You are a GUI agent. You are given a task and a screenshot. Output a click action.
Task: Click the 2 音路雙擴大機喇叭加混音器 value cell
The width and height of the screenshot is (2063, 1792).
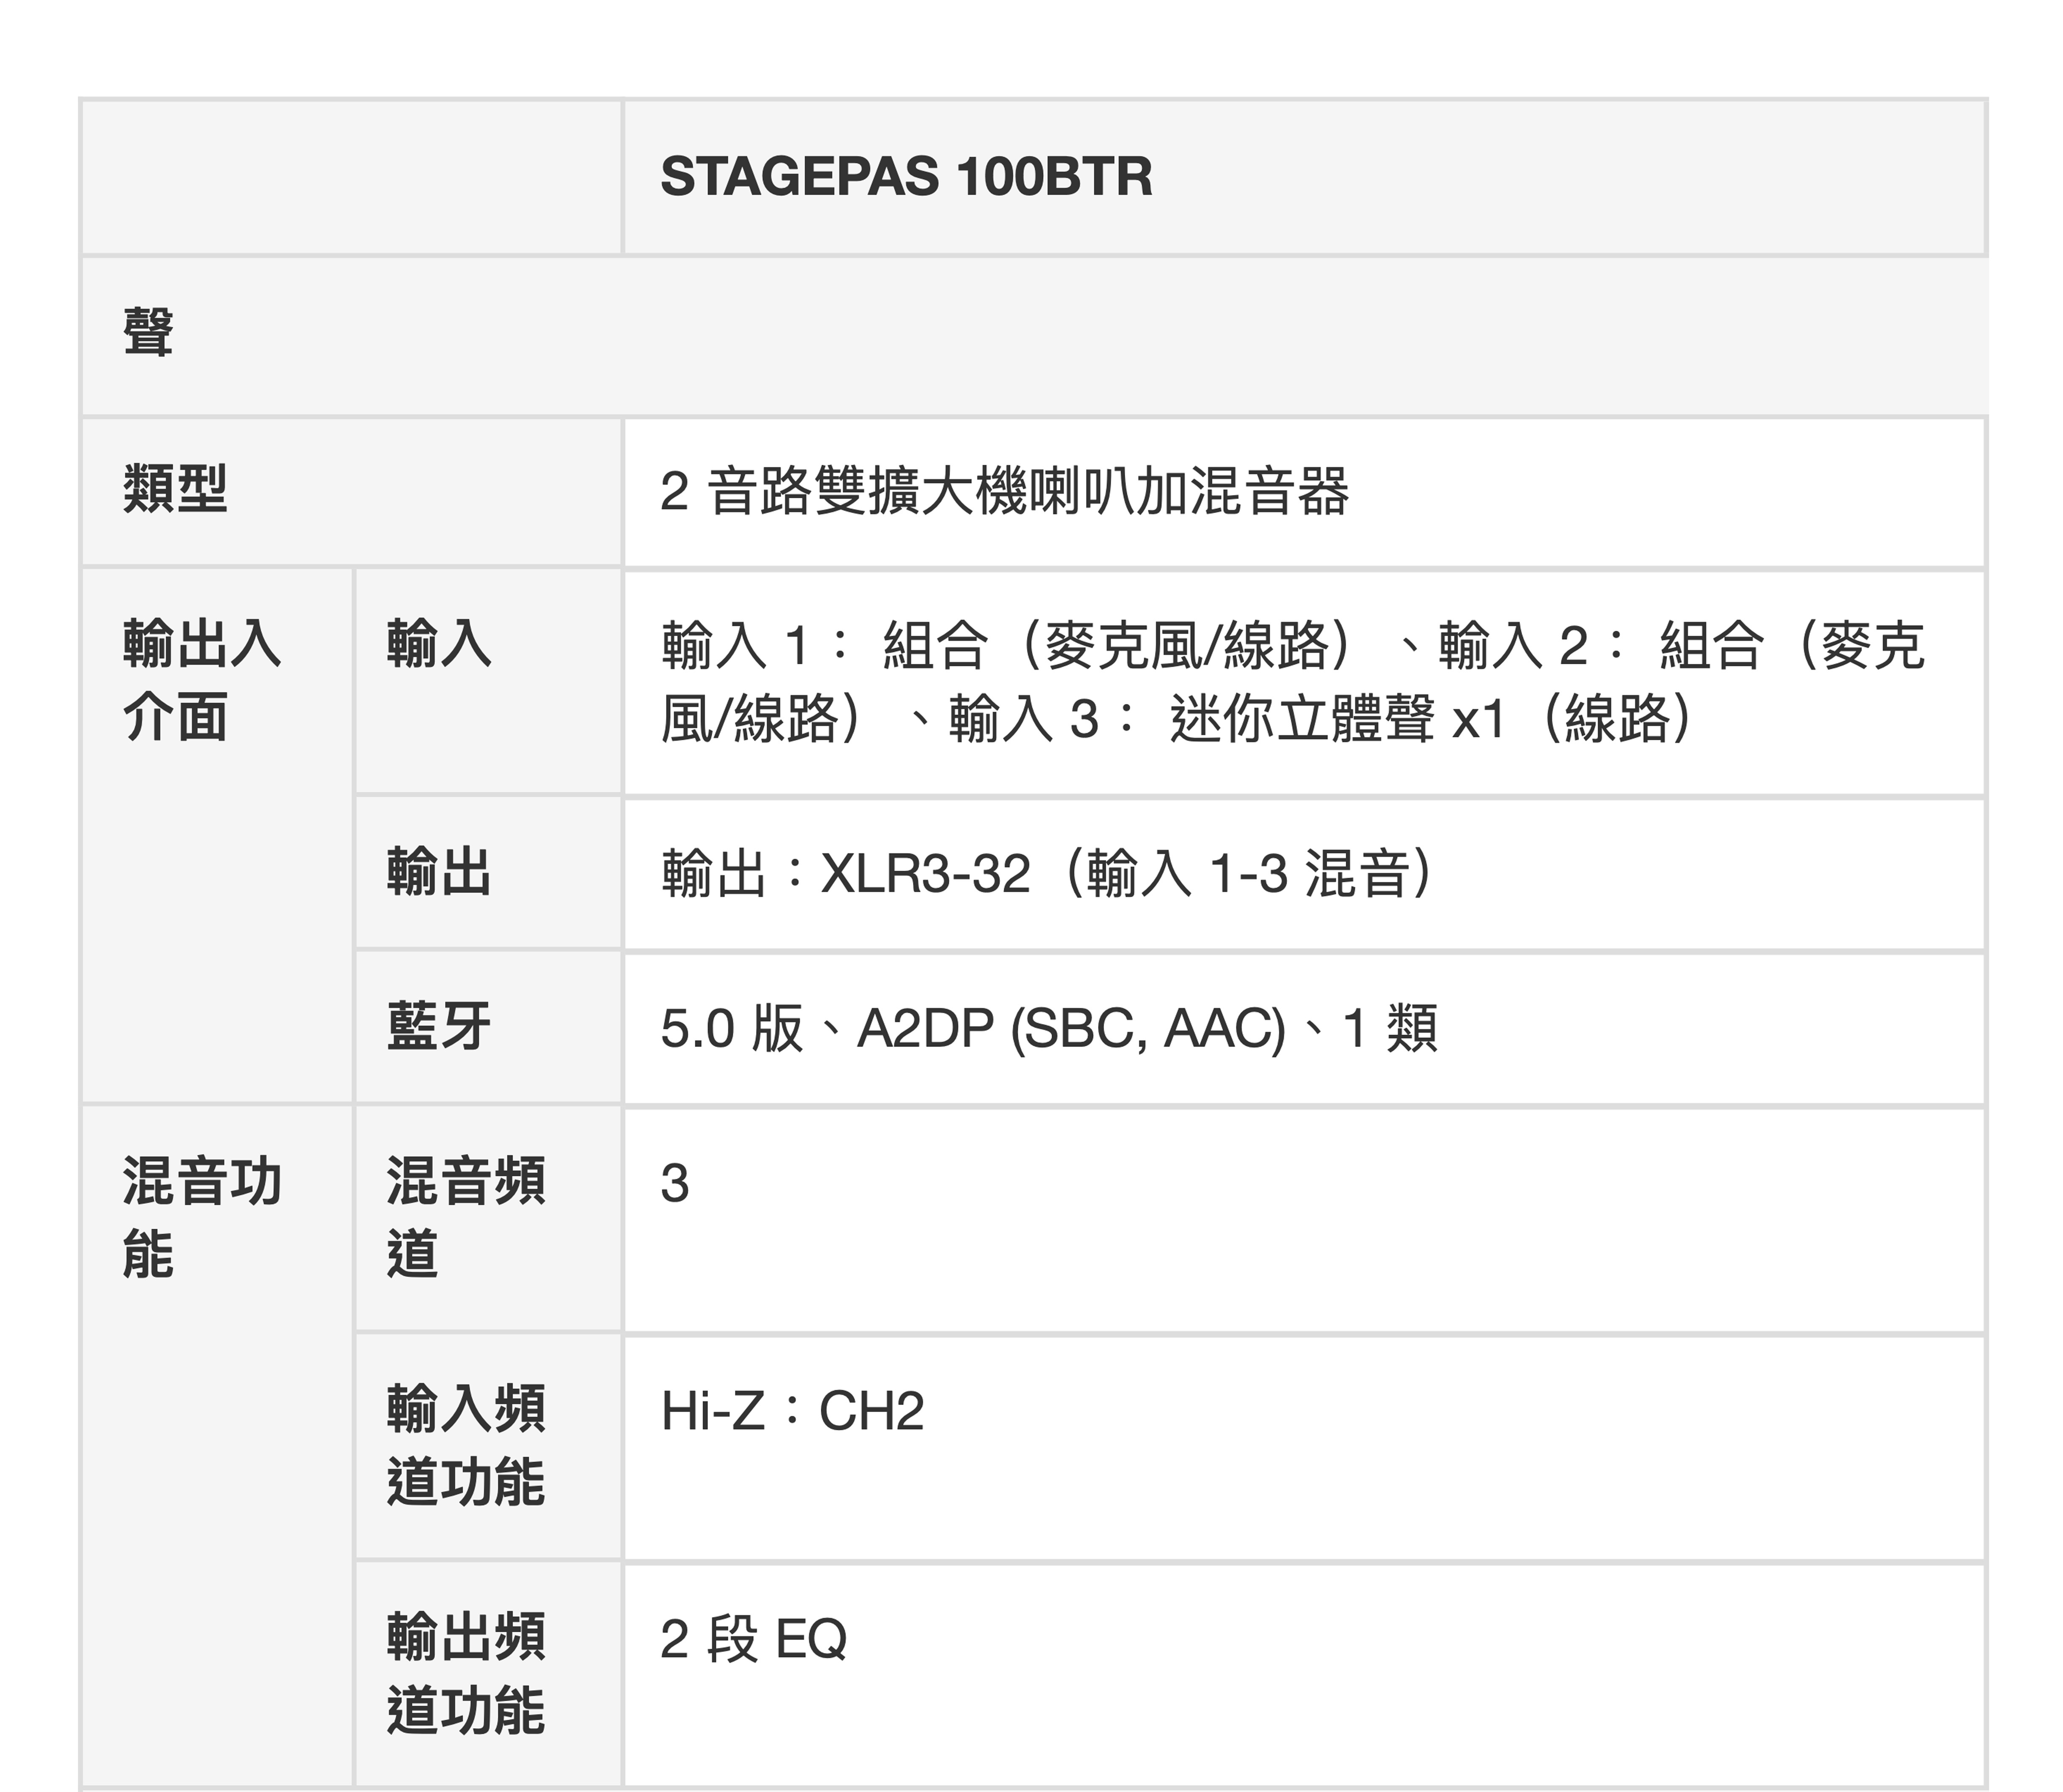(1004, 492)
